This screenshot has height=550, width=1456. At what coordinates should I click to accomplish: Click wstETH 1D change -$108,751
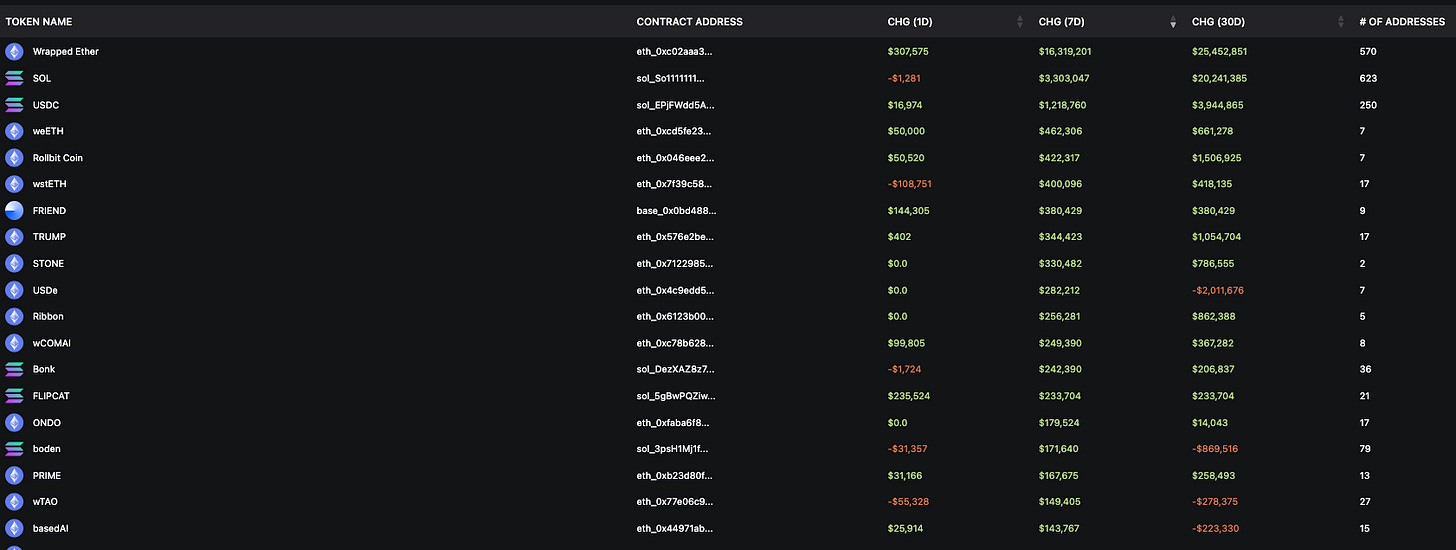910,184
